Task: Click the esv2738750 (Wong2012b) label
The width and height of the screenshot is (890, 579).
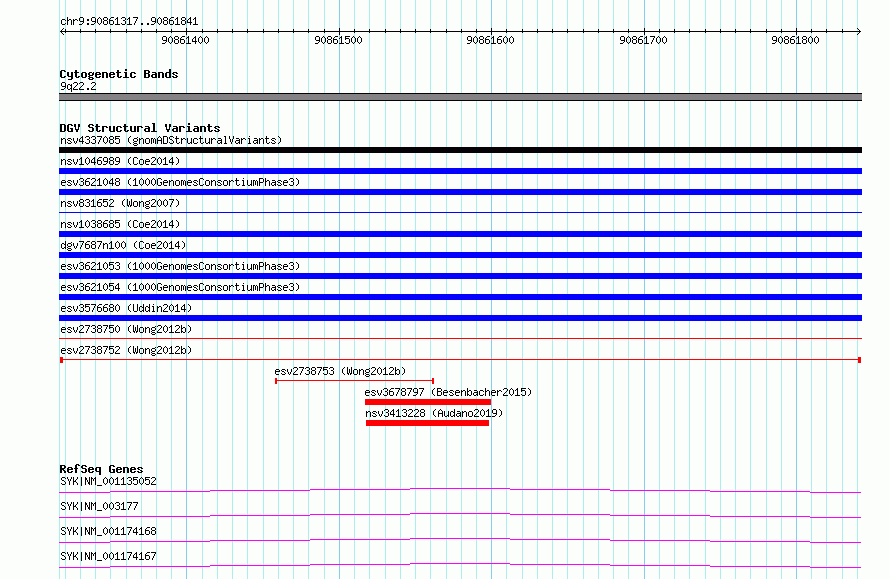Action: [126, 329]
